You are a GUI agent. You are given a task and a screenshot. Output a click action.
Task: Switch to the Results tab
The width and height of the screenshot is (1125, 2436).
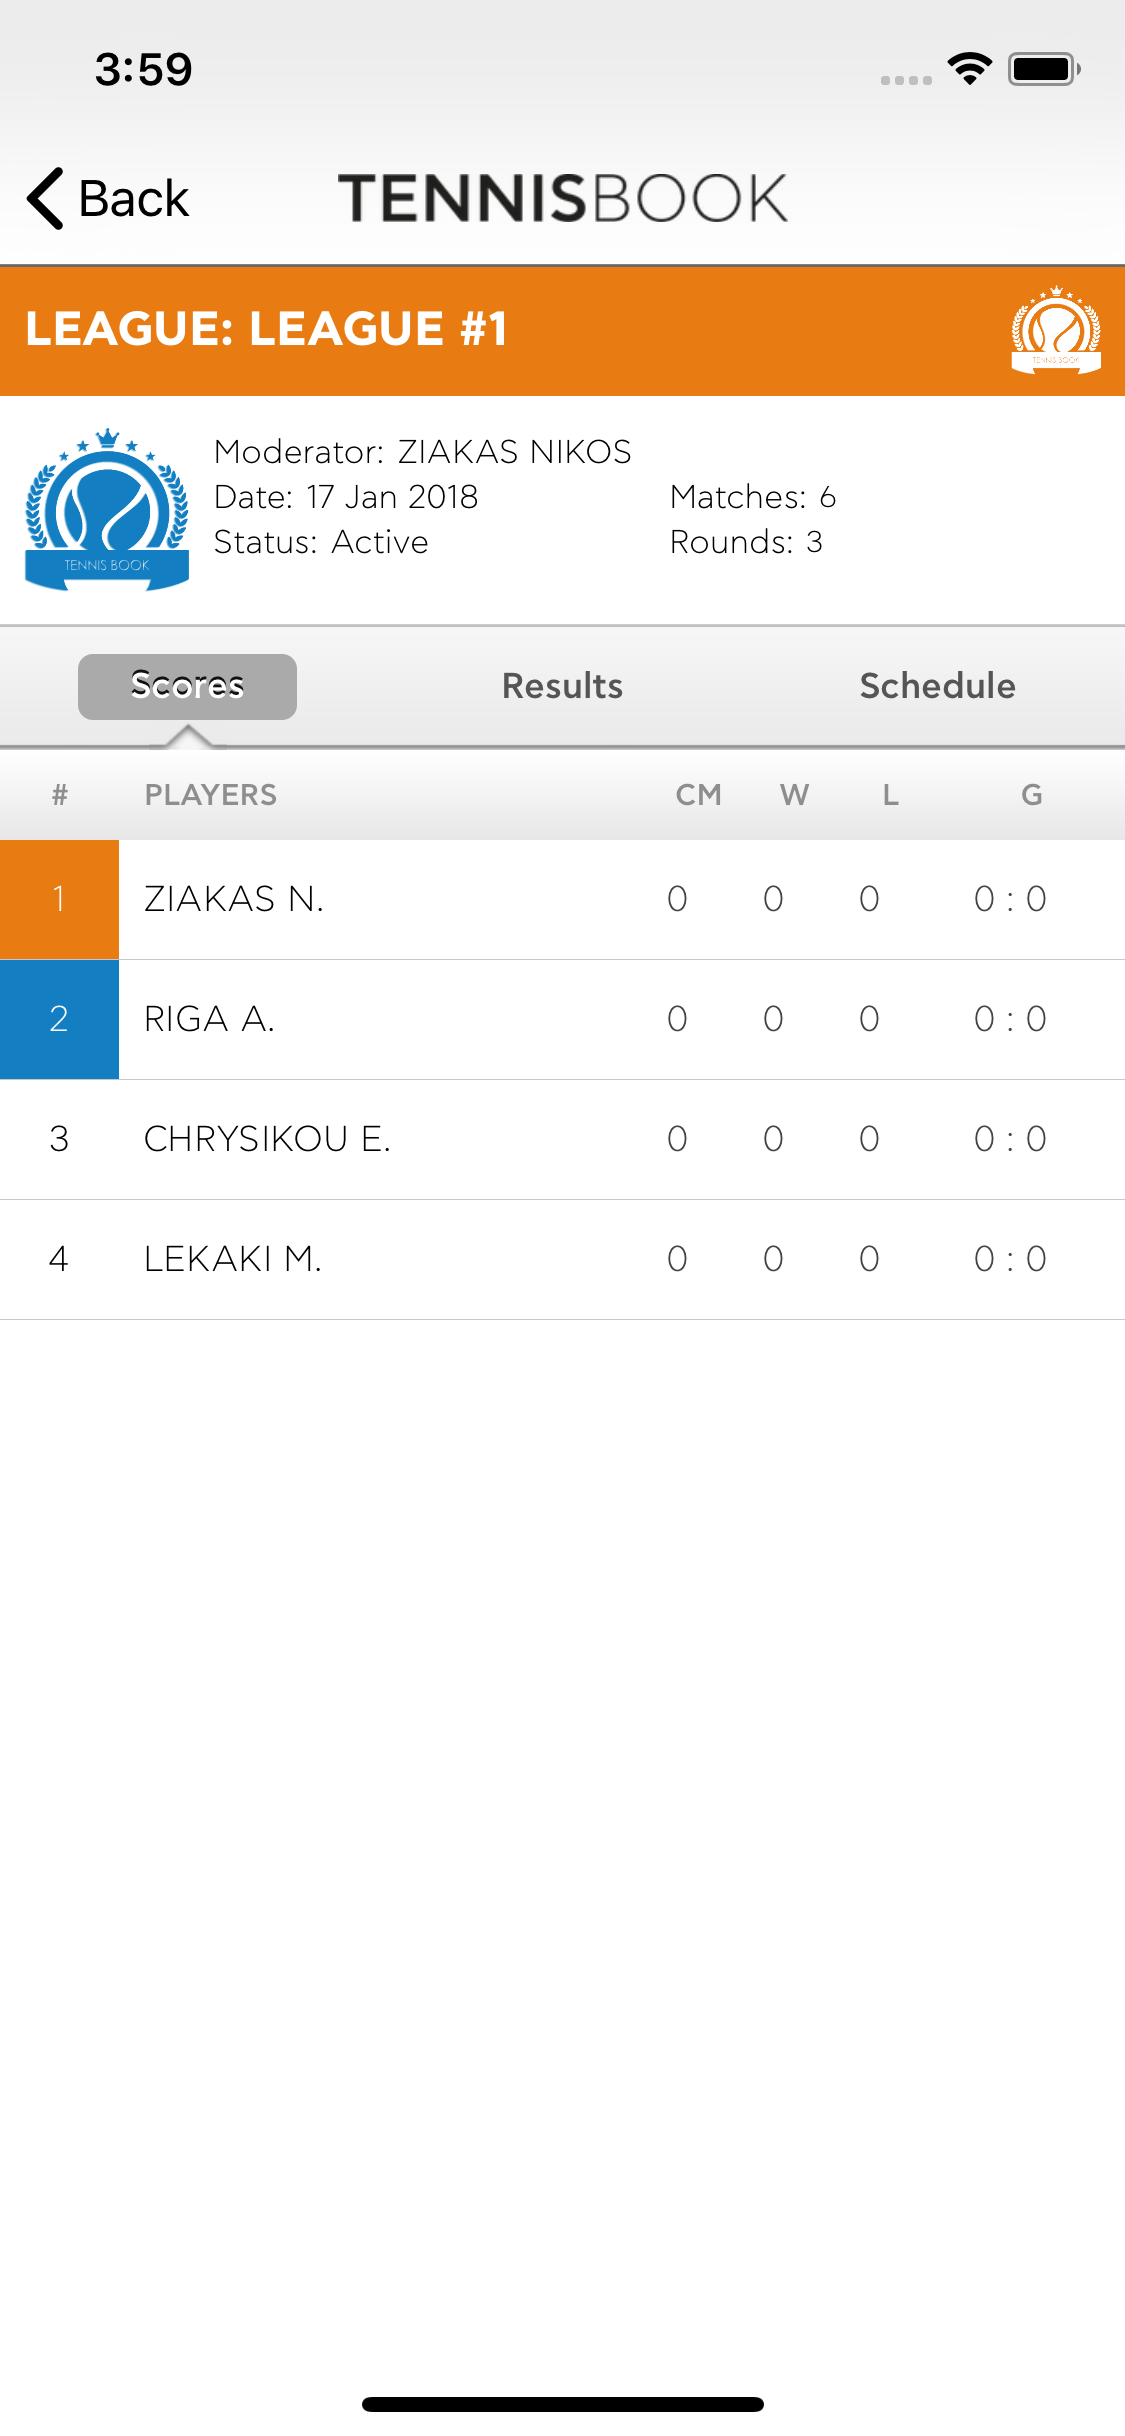pos(562,686)
